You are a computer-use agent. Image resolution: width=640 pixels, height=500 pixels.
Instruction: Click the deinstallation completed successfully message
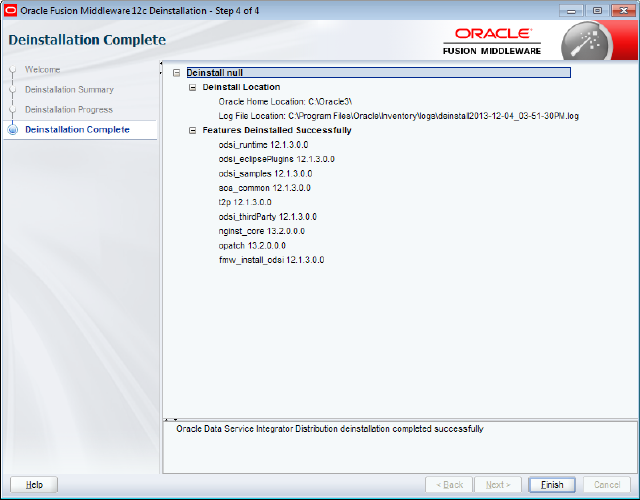click(330, 429)
